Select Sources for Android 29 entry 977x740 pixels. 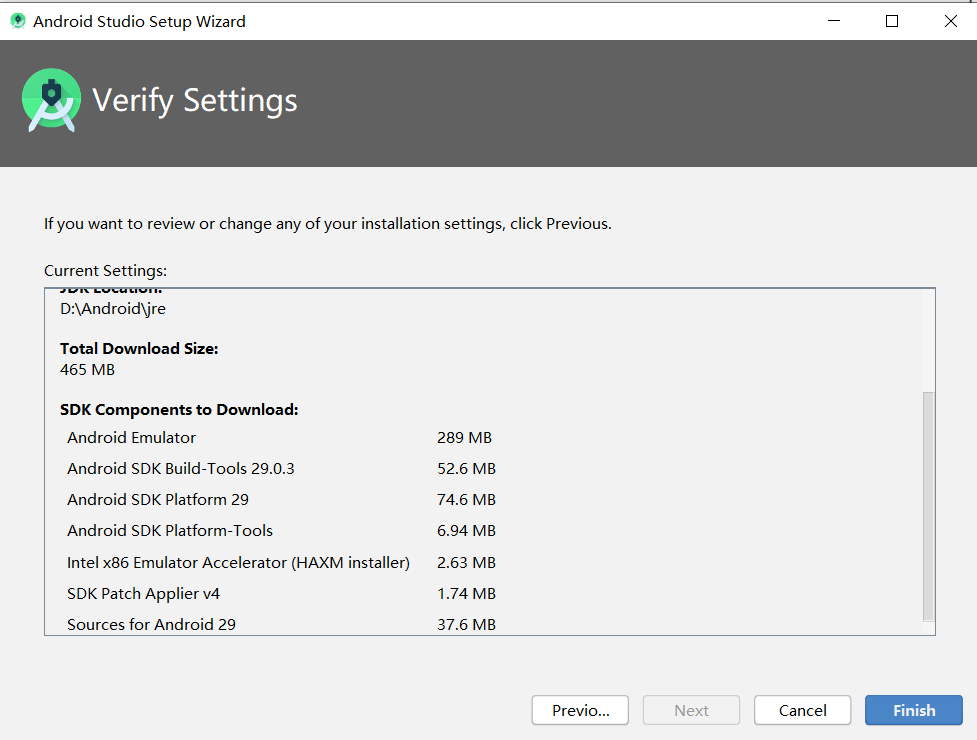point(282,624)
